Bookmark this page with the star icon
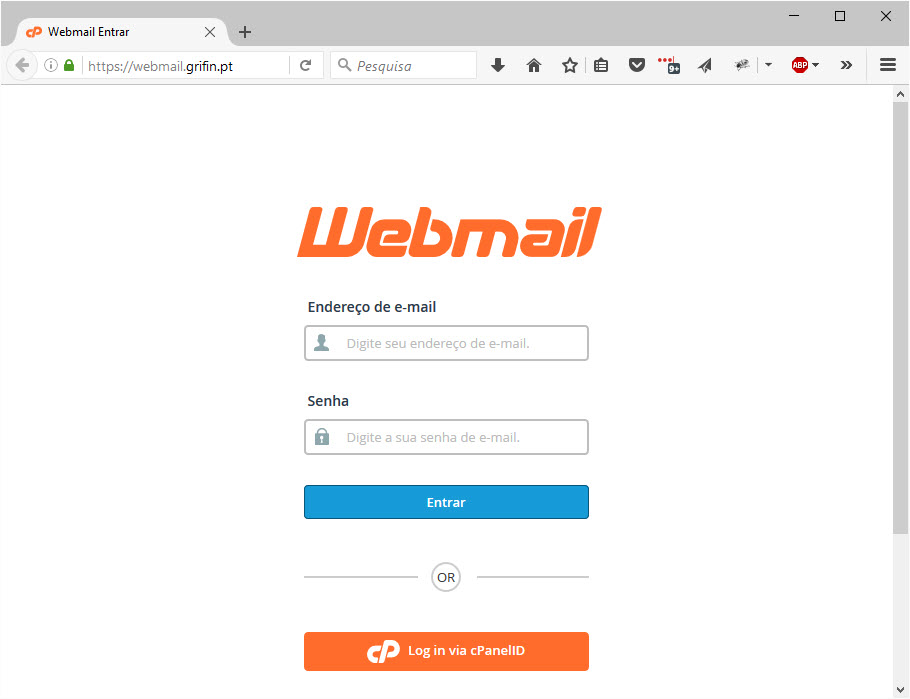910x699 pixels. (569, 66)
